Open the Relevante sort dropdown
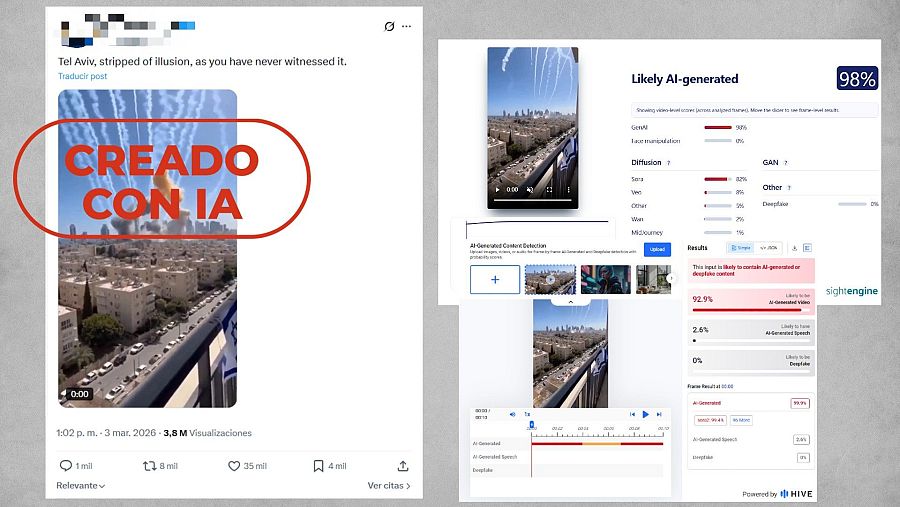This screenshot has height=507, width=900. [x=80, y=486]
